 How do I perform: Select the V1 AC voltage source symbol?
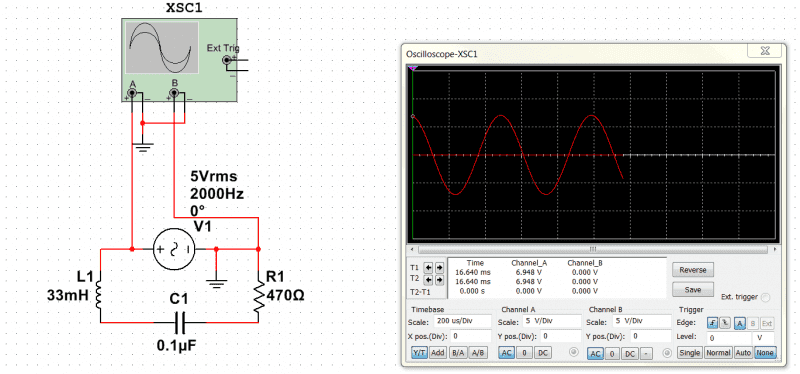pos(174,249)
